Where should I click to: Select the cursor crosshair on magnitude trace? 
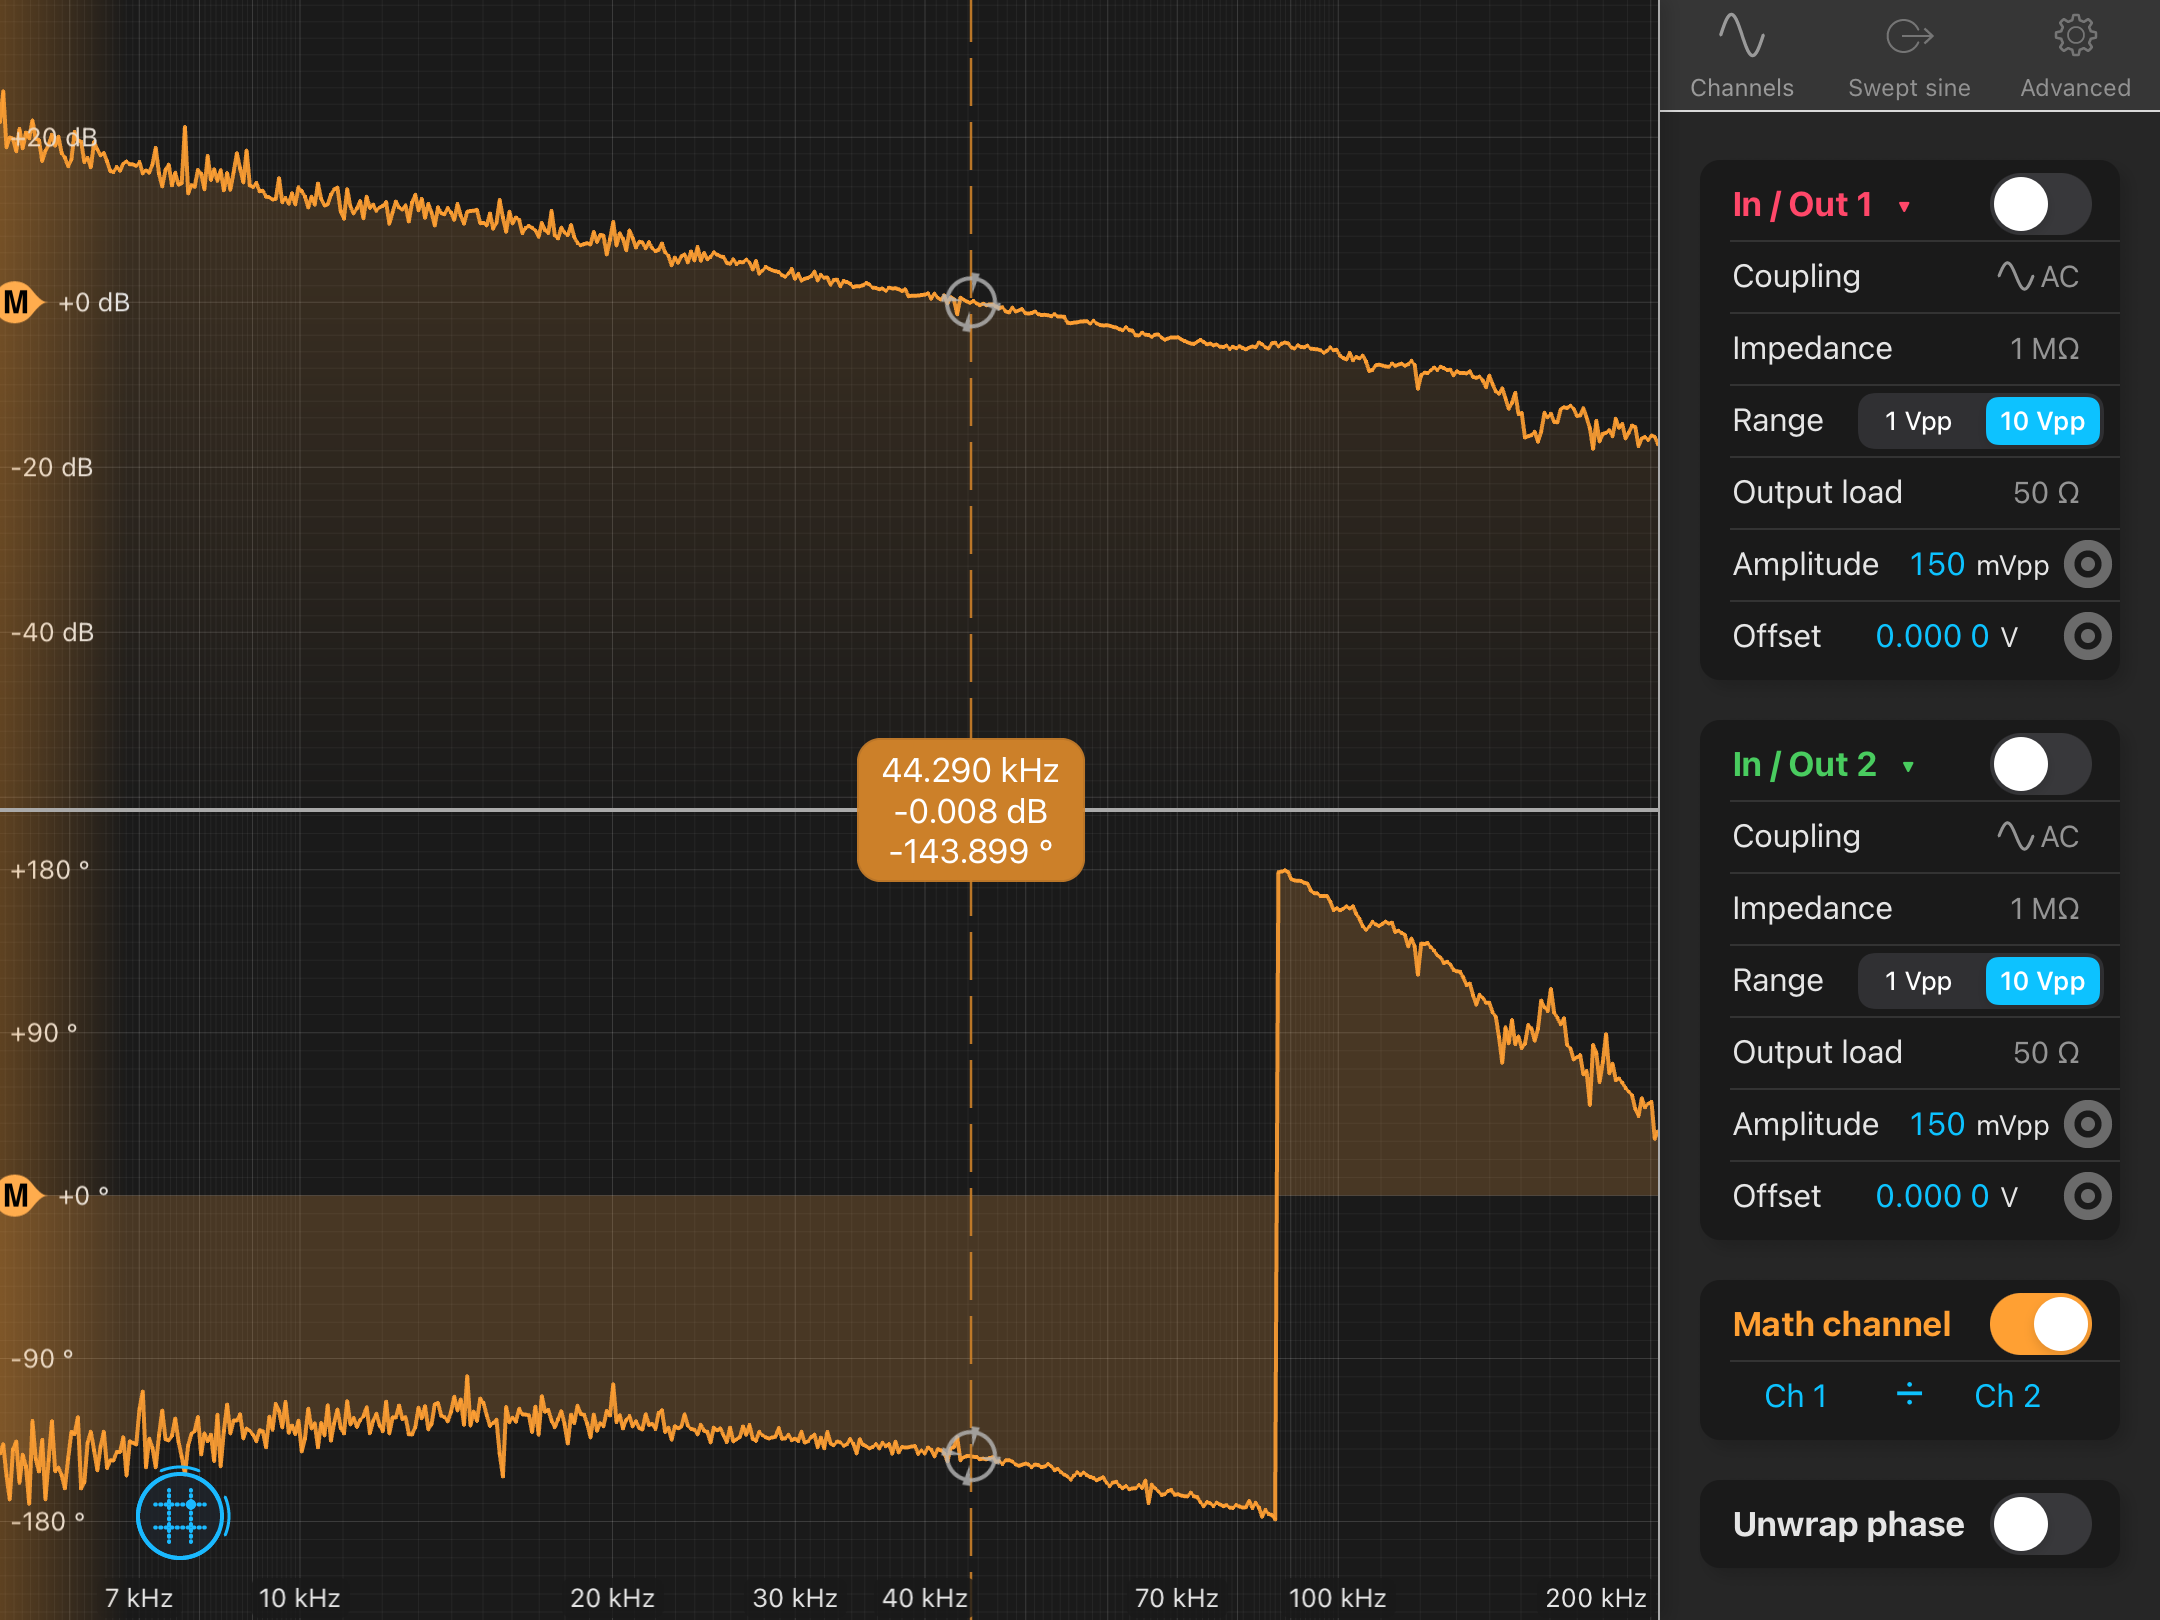970,302
